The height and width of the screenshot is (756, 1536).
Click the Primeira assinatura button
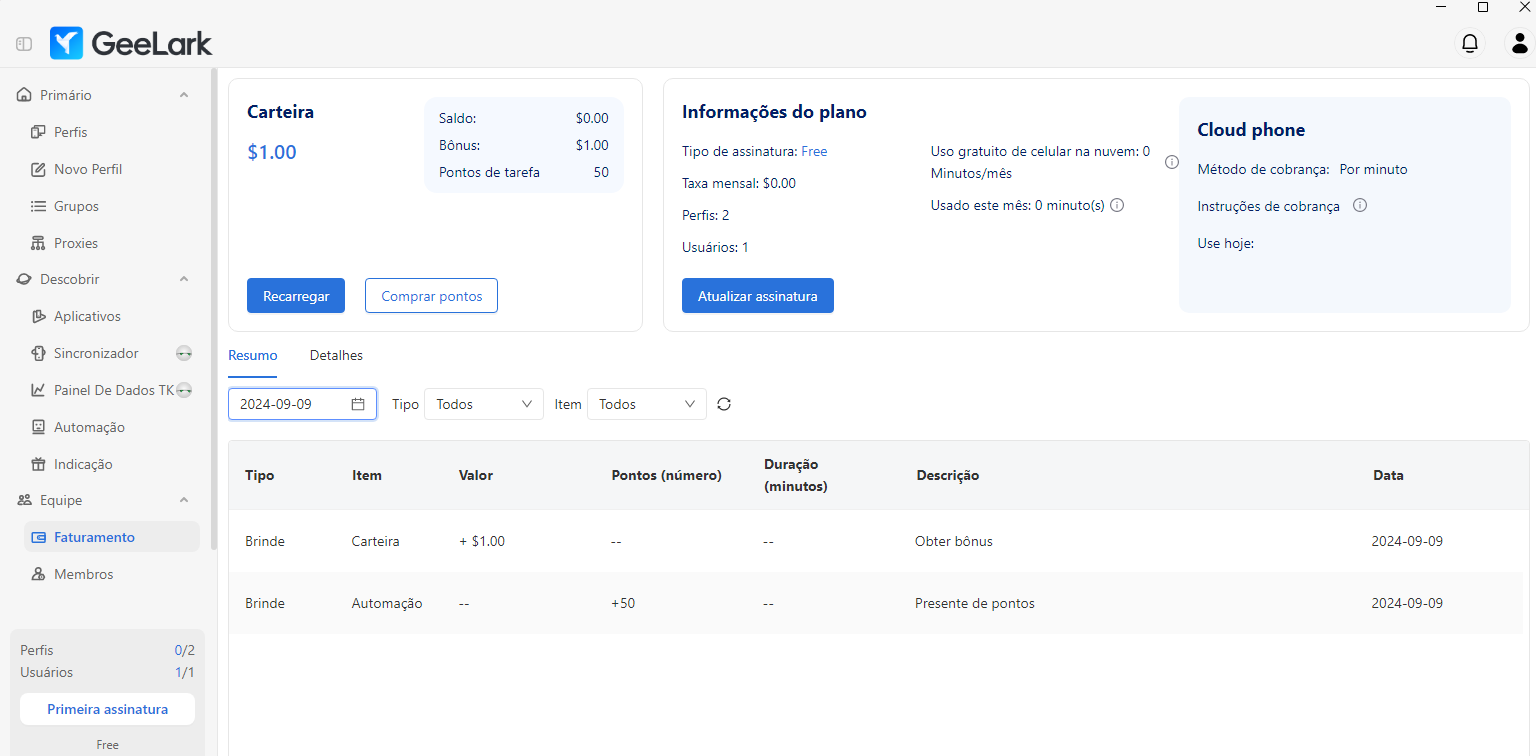(x=107, y=709)
